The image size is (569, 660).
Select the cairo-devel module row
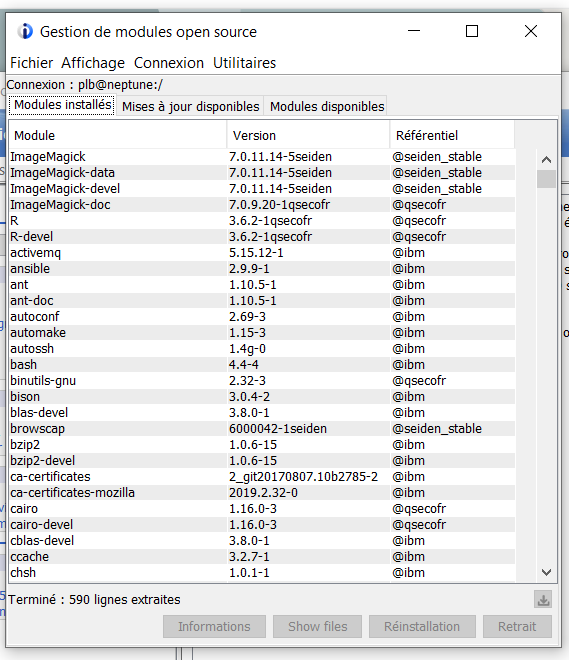click(x=262, y=524)
